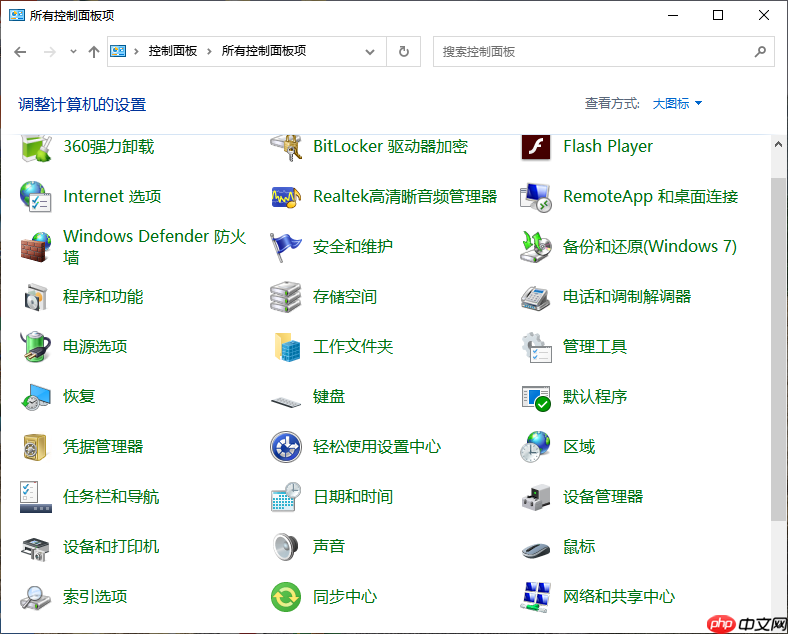Open the 网络和共享中心 link text

(619, 597)
